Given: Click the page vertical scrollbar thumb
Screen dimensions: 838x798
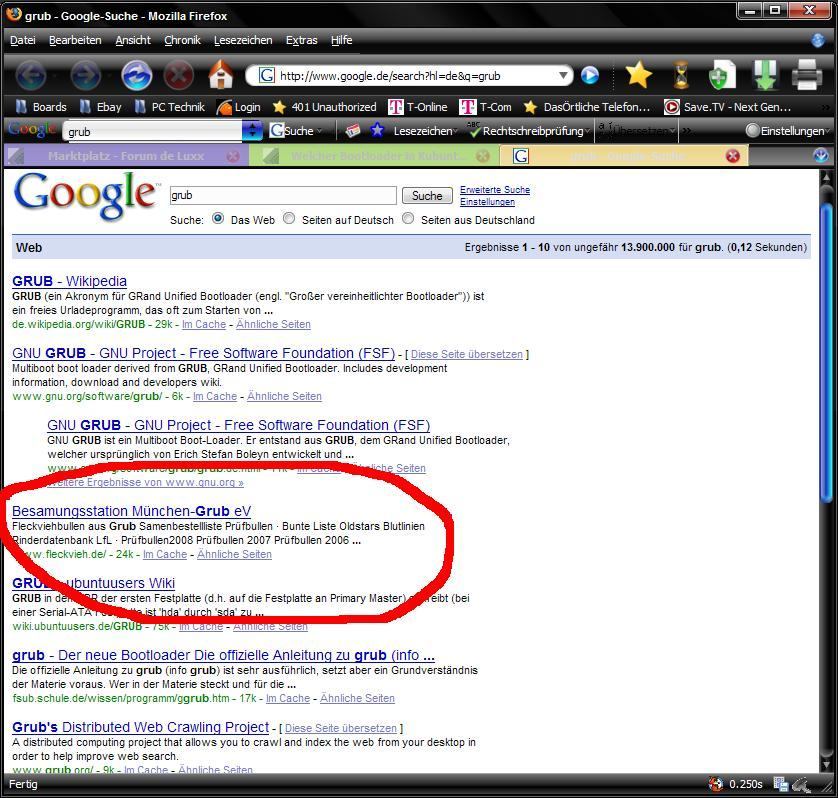Looking at the screenshot, I should [826, 353].
